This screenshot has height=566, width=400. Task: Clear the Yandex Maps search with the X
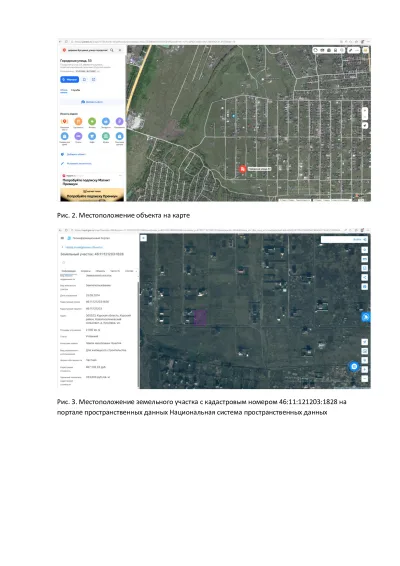[x=120, y=50]
